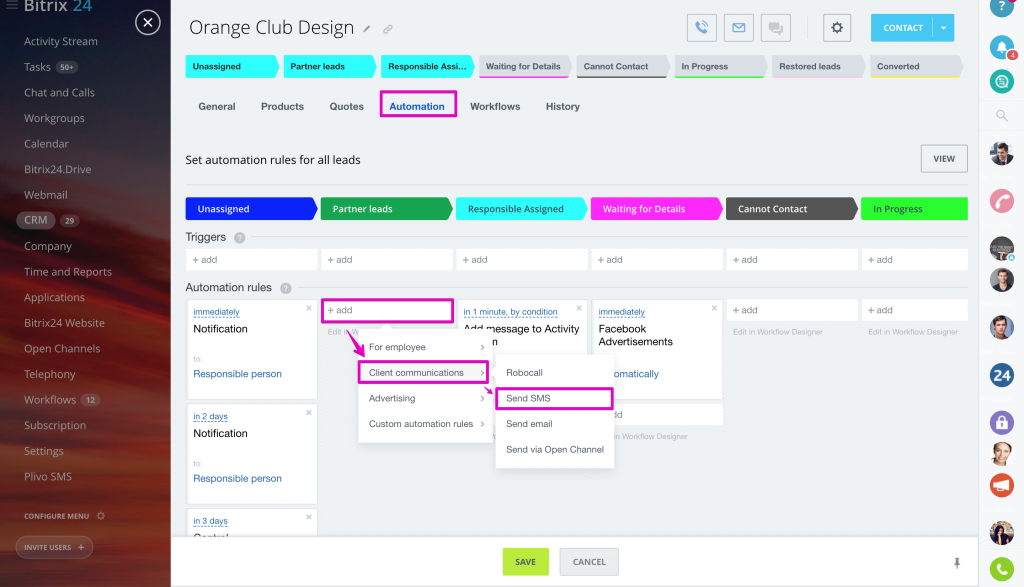1024x587 pixels.
Task: Choose Send SMS from the submenu
Action: [x=554, y=398]
